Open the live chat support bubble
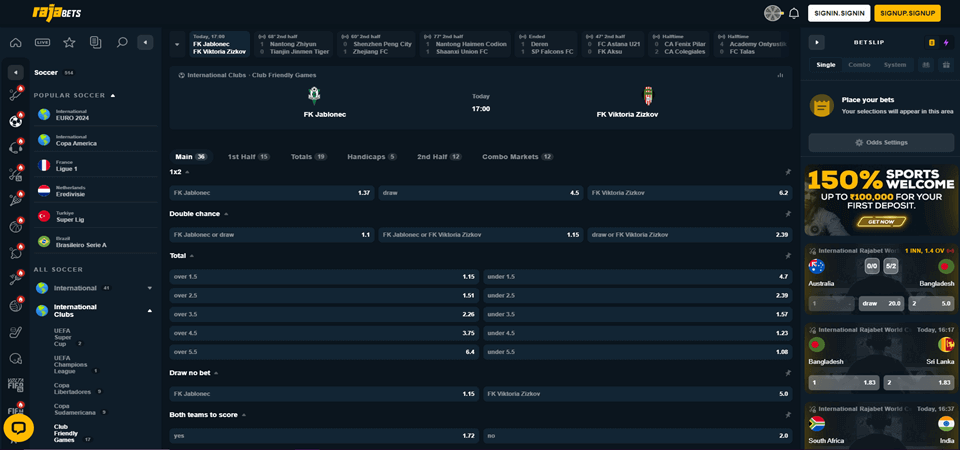960x450 pixels. coord(18,429)
